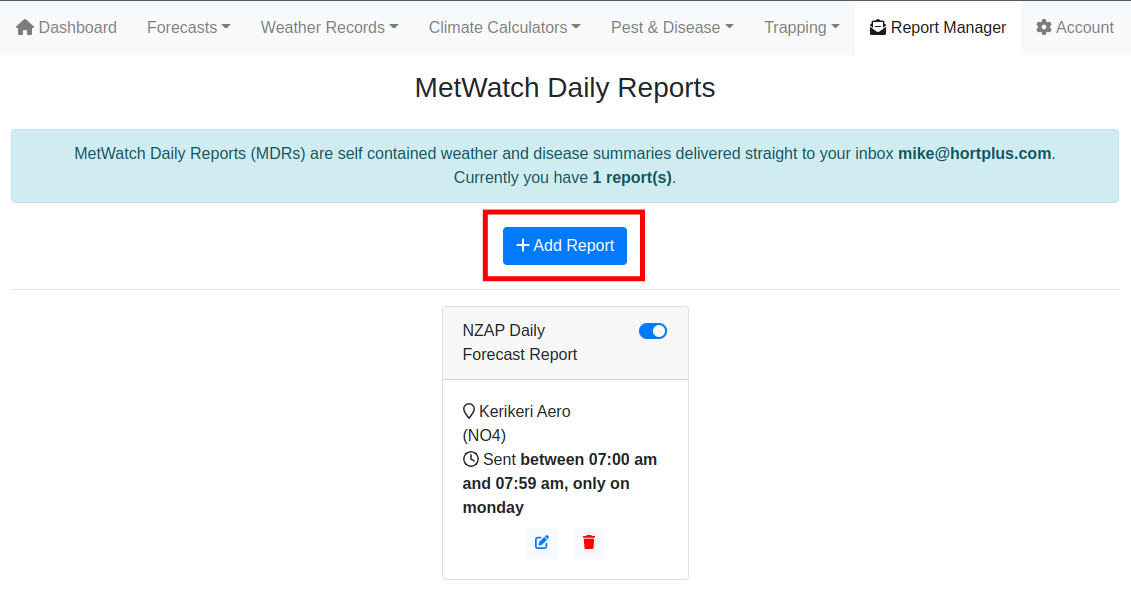Click the location pin icon by Kerikeri Aero

[469, 411]
